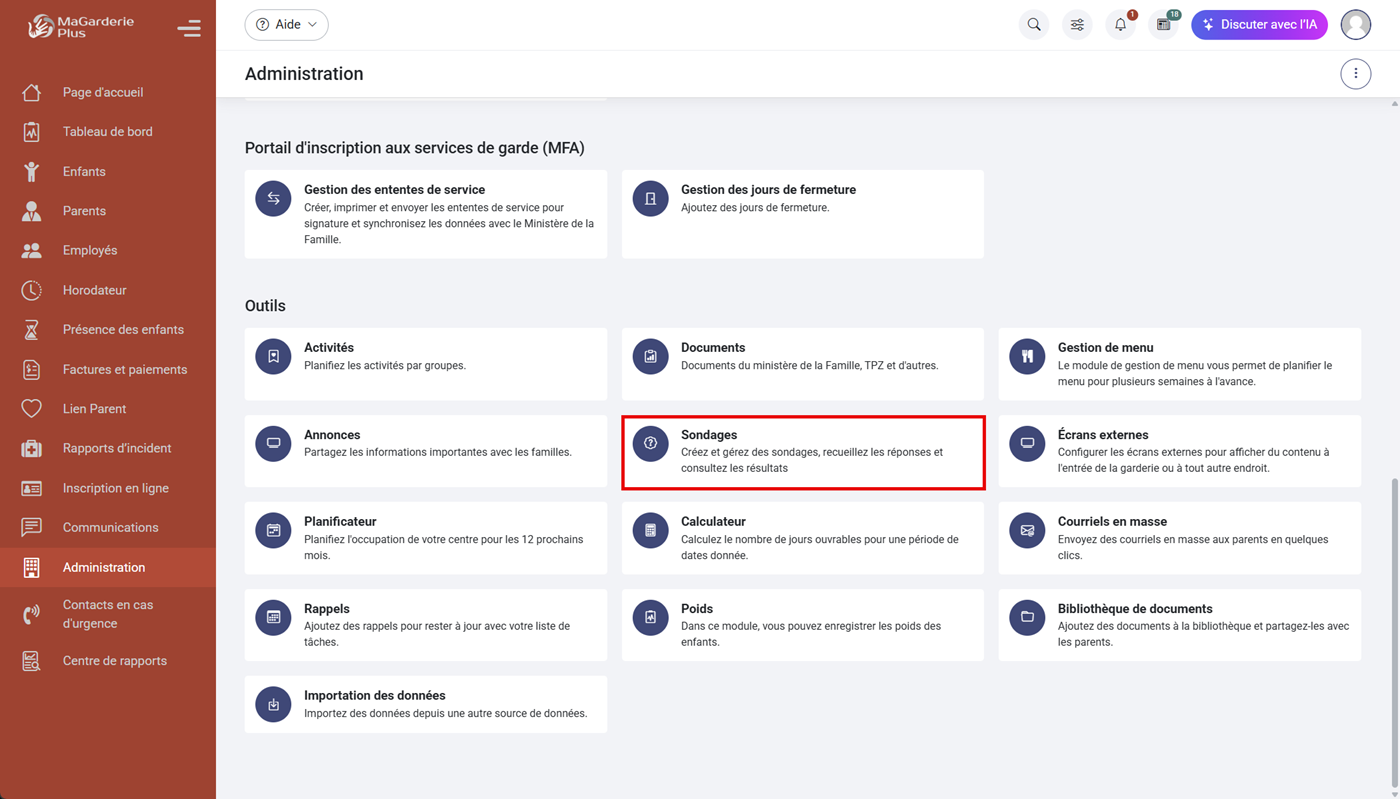Click the Sondages question mark icon

coord(650,443)
